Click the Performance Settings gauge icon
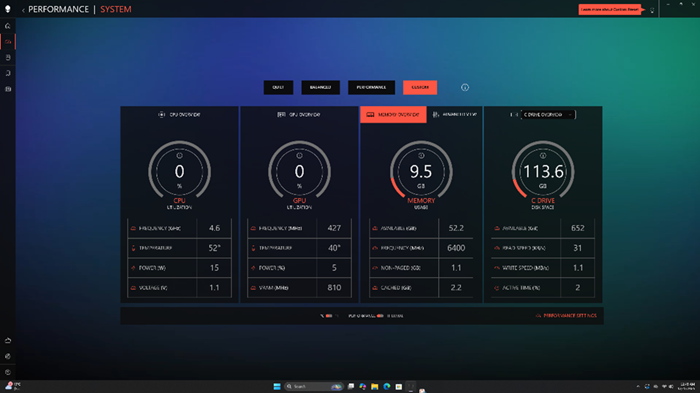700x393 pixels. (538, 316)
